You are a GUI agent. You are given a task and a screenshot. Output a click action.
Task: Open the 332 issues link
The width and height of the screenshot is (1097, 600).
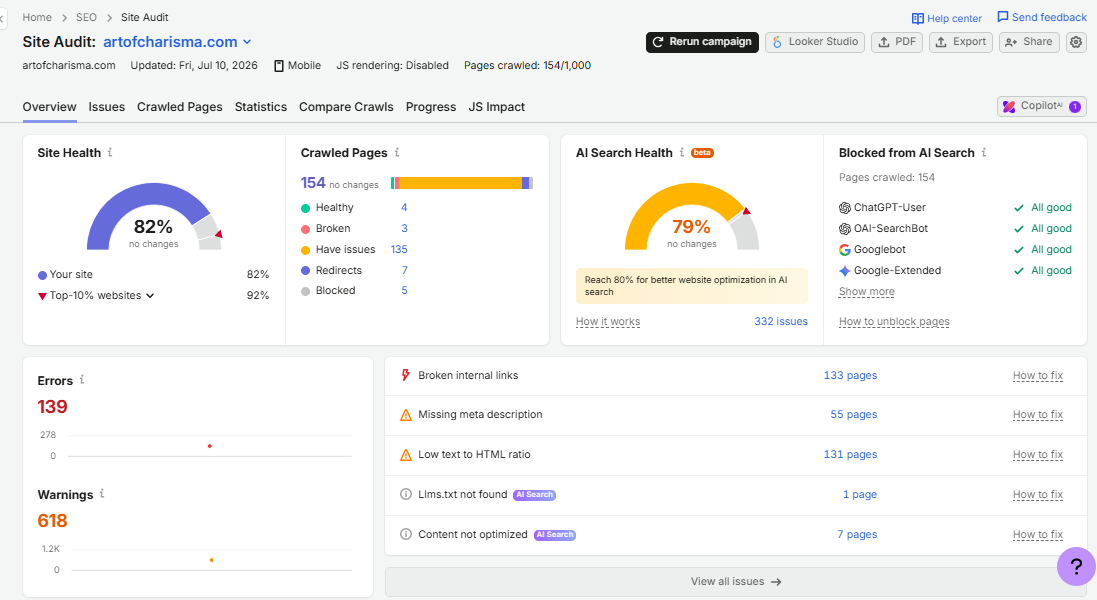coord(781,322)
